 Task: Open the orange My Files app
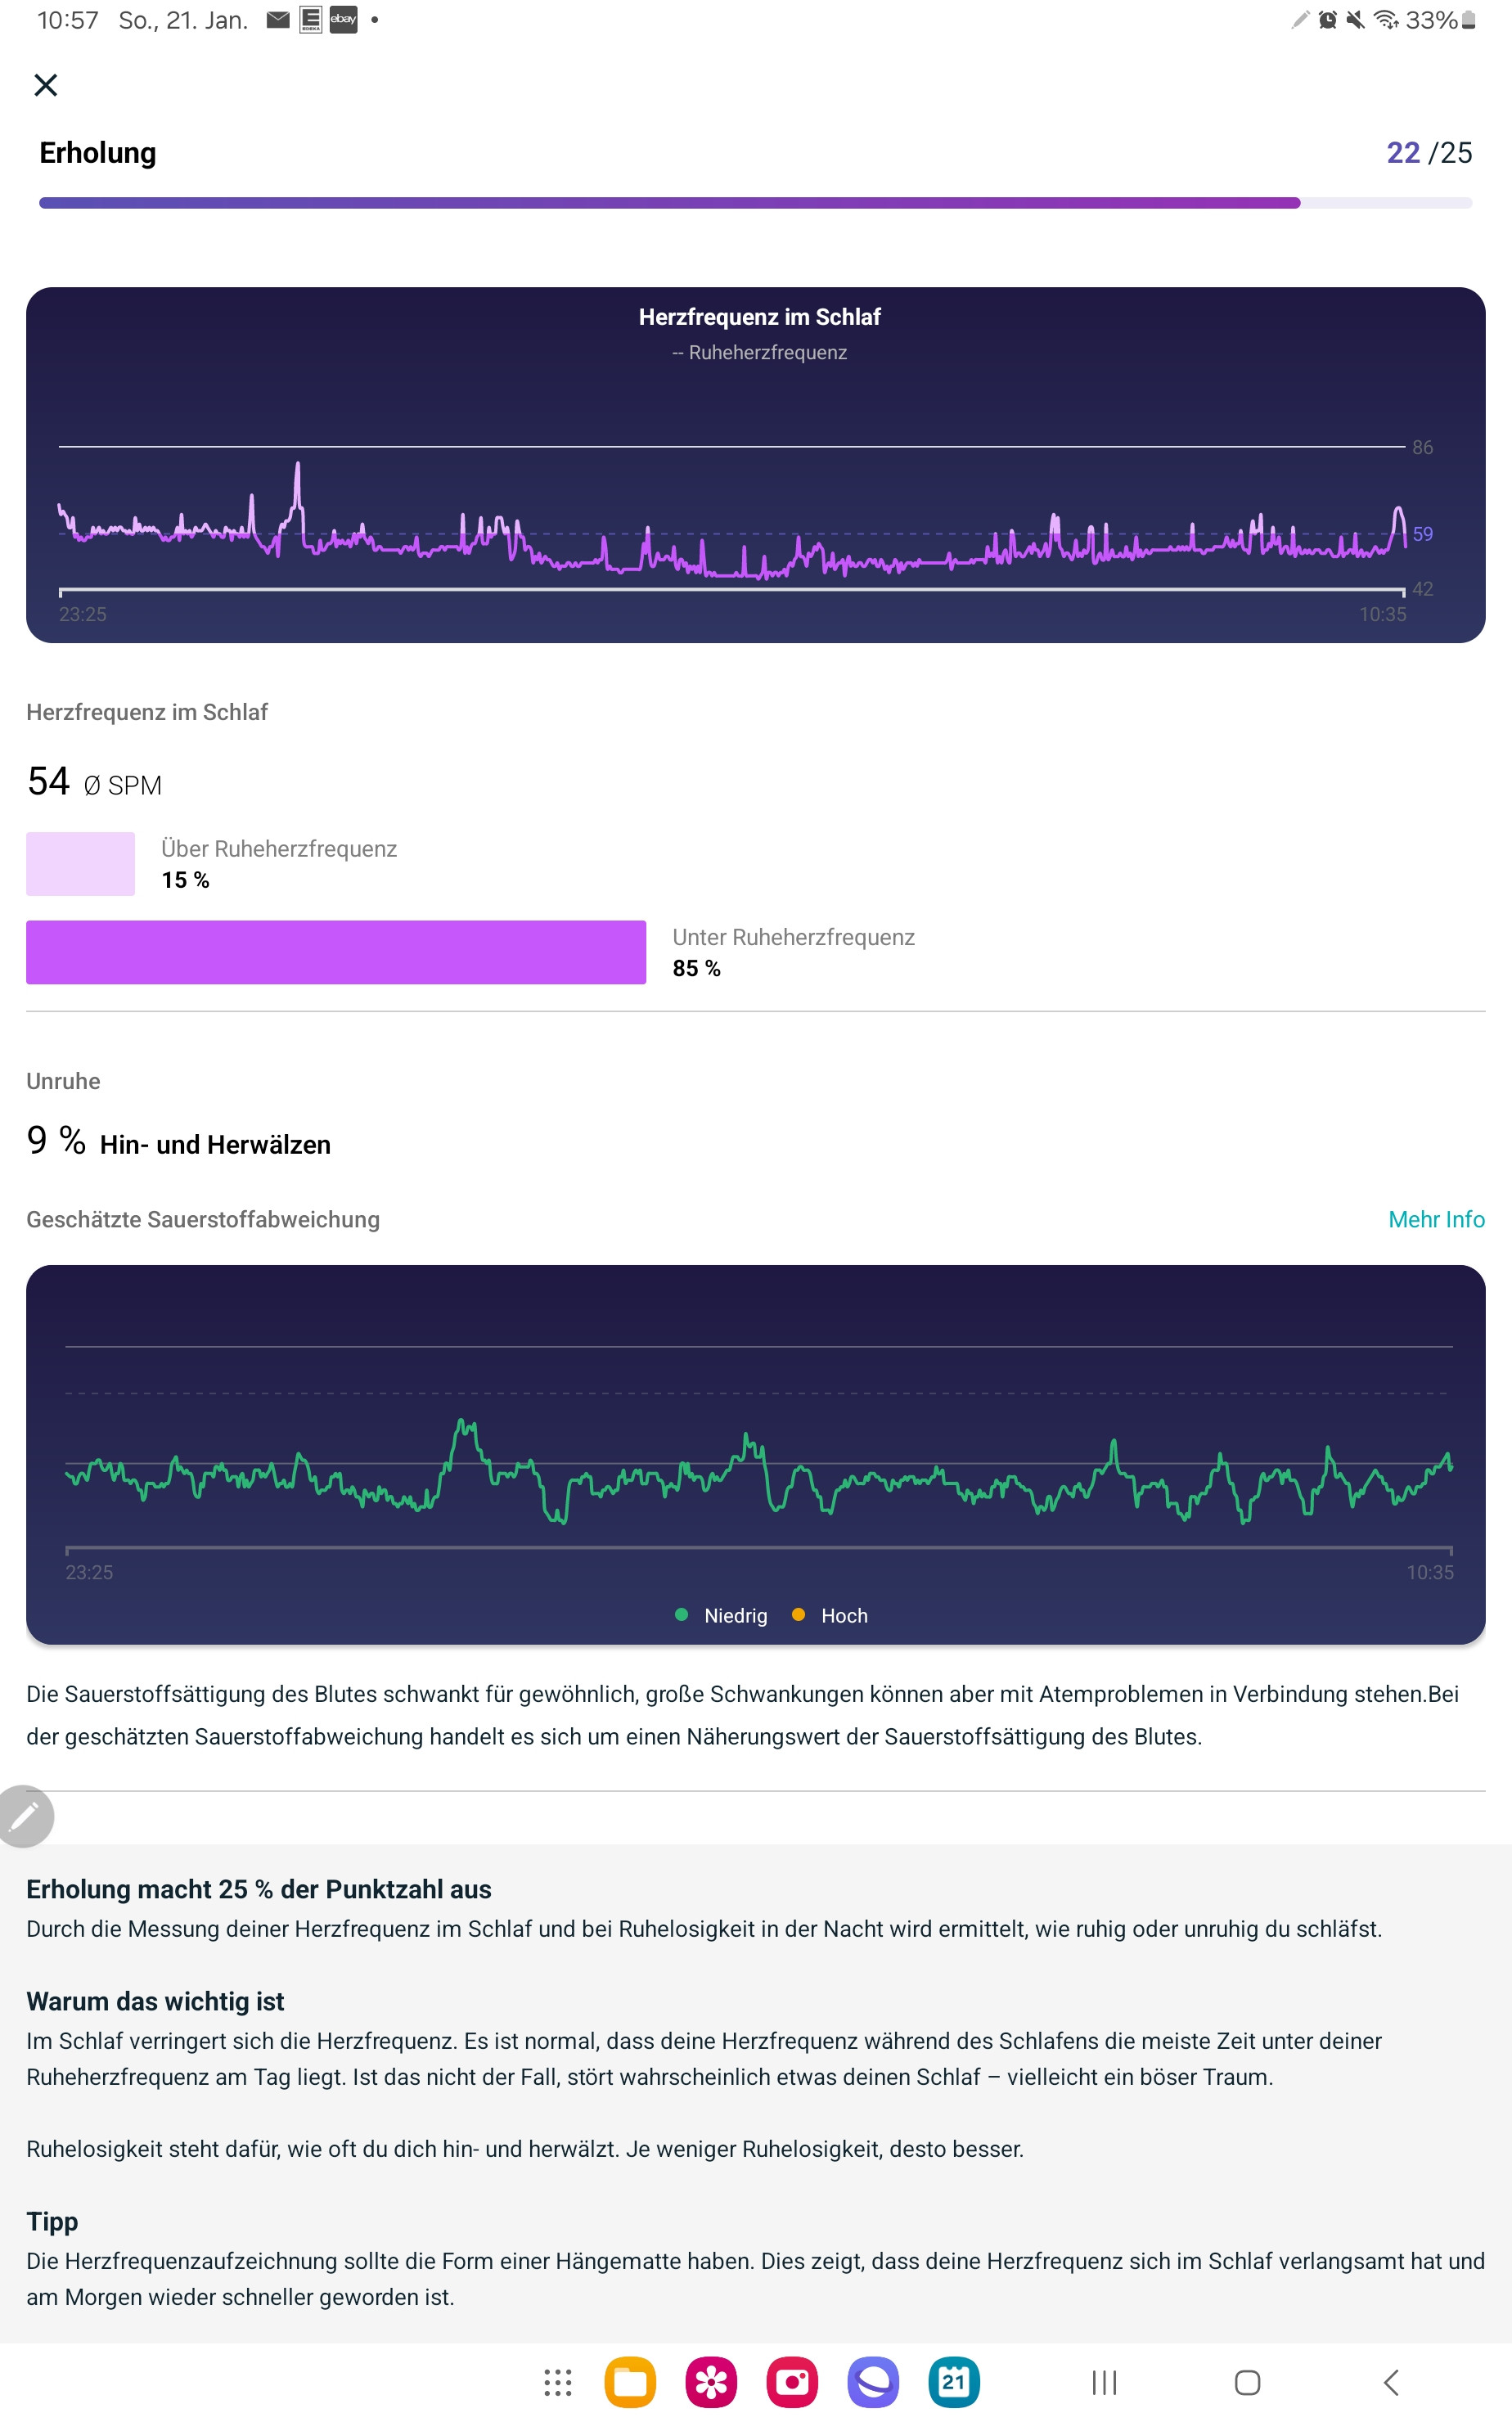pyautogui.click(x=630, y=2382)
